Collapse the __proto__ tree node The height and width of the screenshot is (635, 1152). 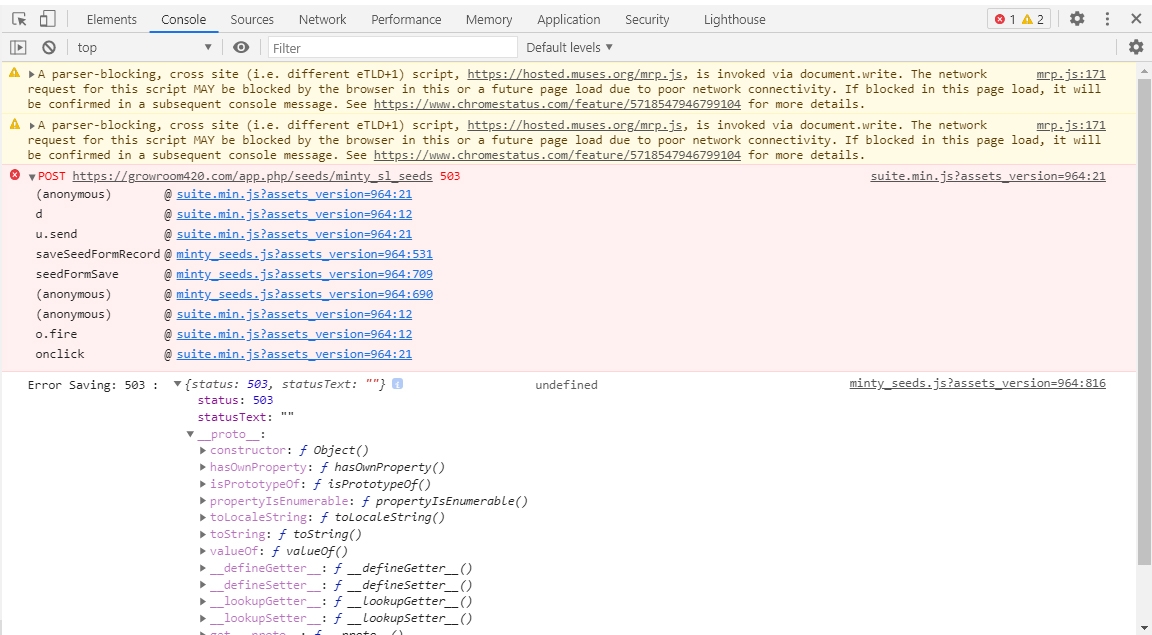coord(190,434)
